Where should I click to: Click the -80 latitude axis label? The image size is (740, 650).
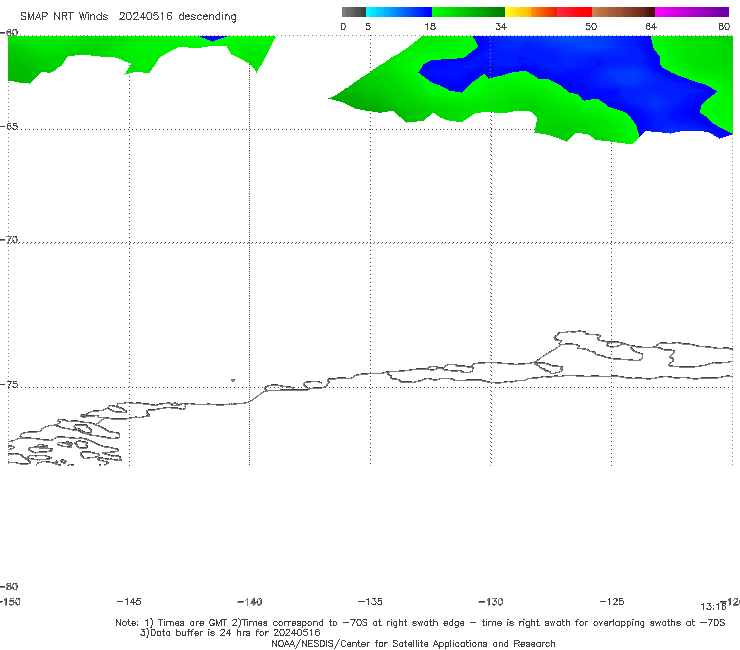pos(9,586)
